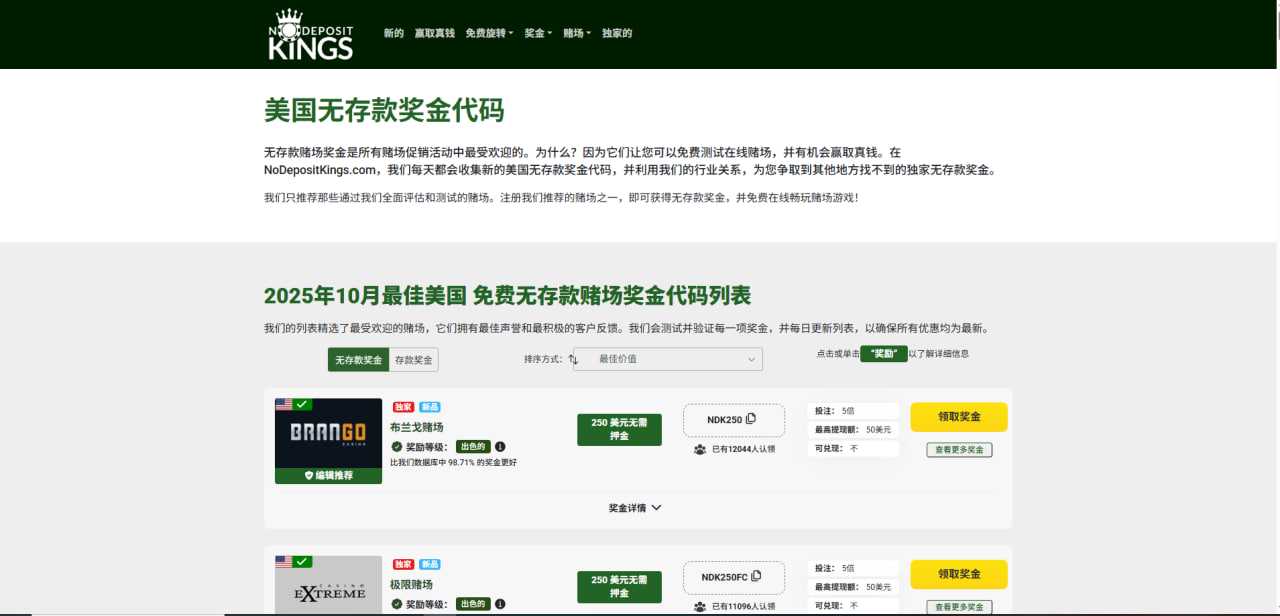Click the red 独家 tag on Brango

tap(403, 407)
